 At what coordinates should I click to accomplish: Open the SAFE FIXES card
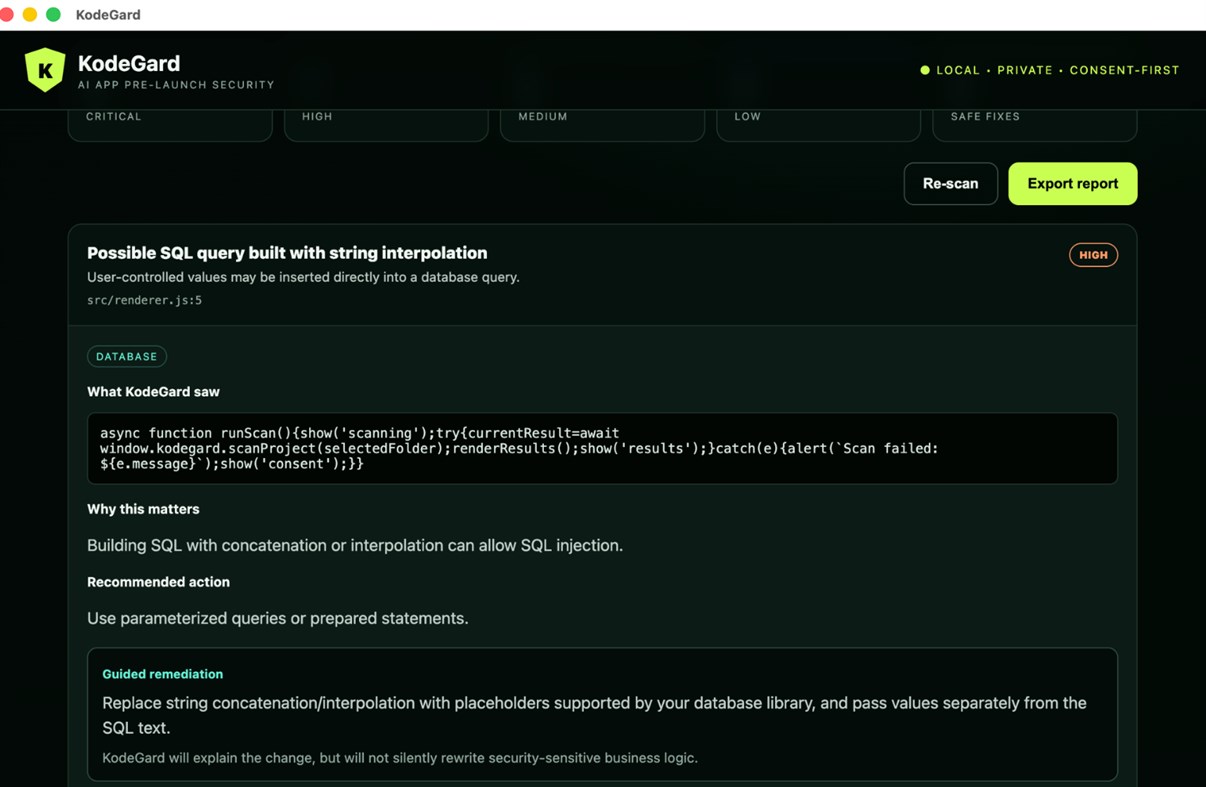tap(1035, 124)
